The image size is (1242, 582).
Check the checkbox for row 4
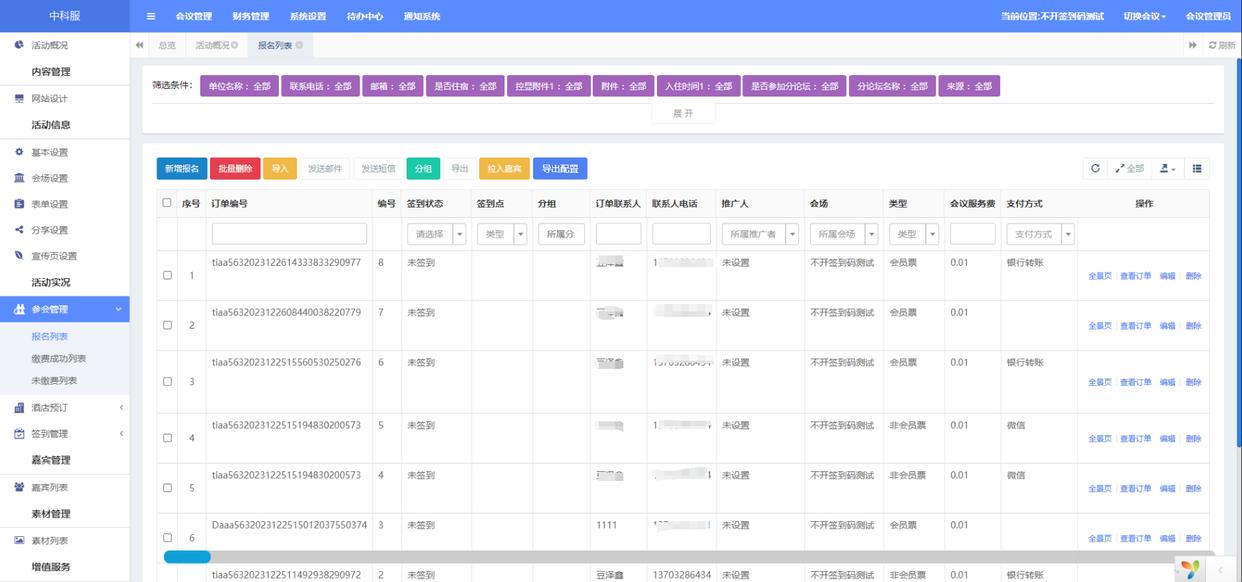click(x=167, y=437)
